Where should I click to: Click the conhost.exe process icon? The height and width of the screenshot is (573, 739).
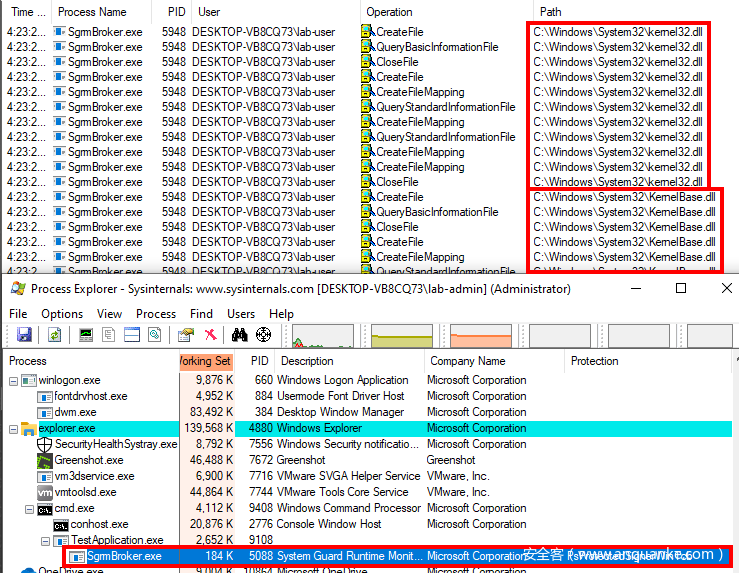pyautogui.click(x=61, y=525)
